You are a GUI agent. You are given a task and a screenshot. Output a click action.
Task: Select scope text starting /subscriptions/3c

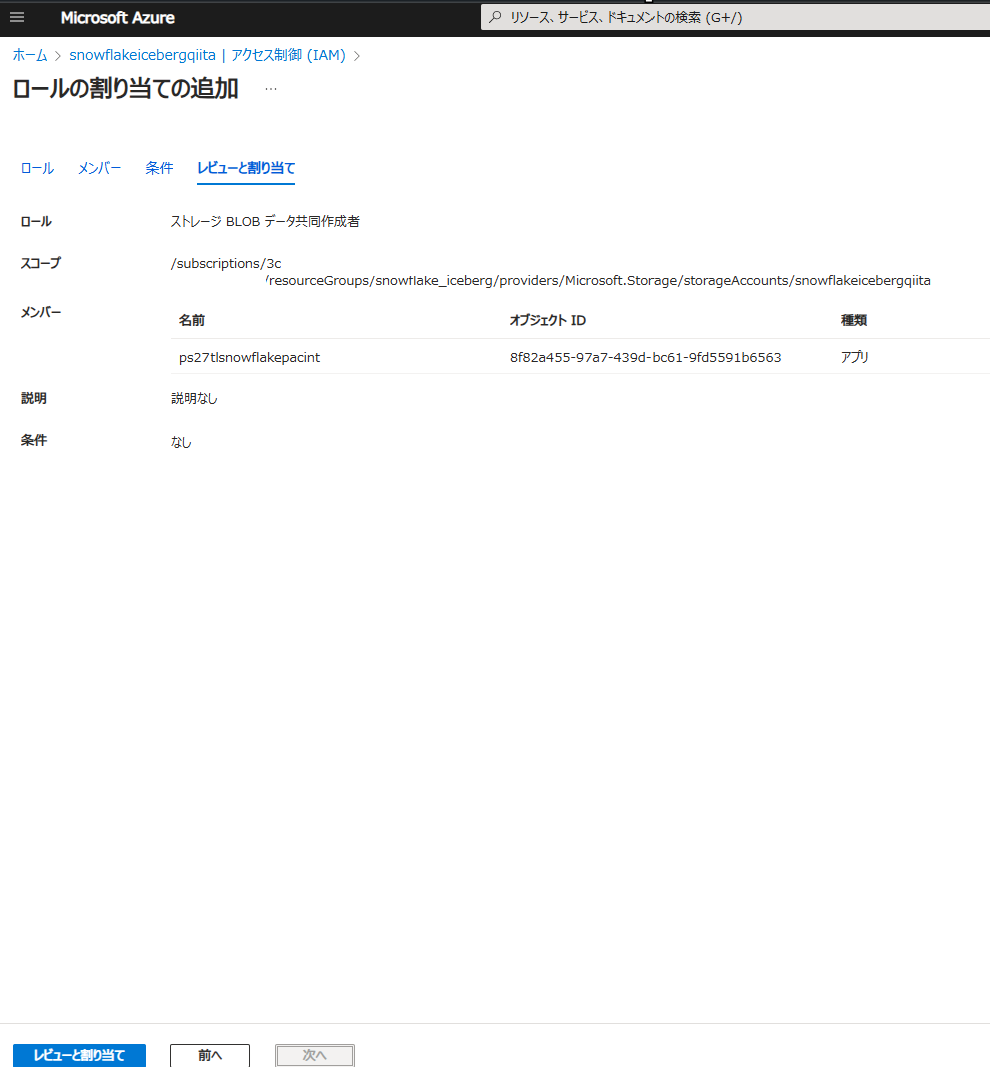point(226,263)
